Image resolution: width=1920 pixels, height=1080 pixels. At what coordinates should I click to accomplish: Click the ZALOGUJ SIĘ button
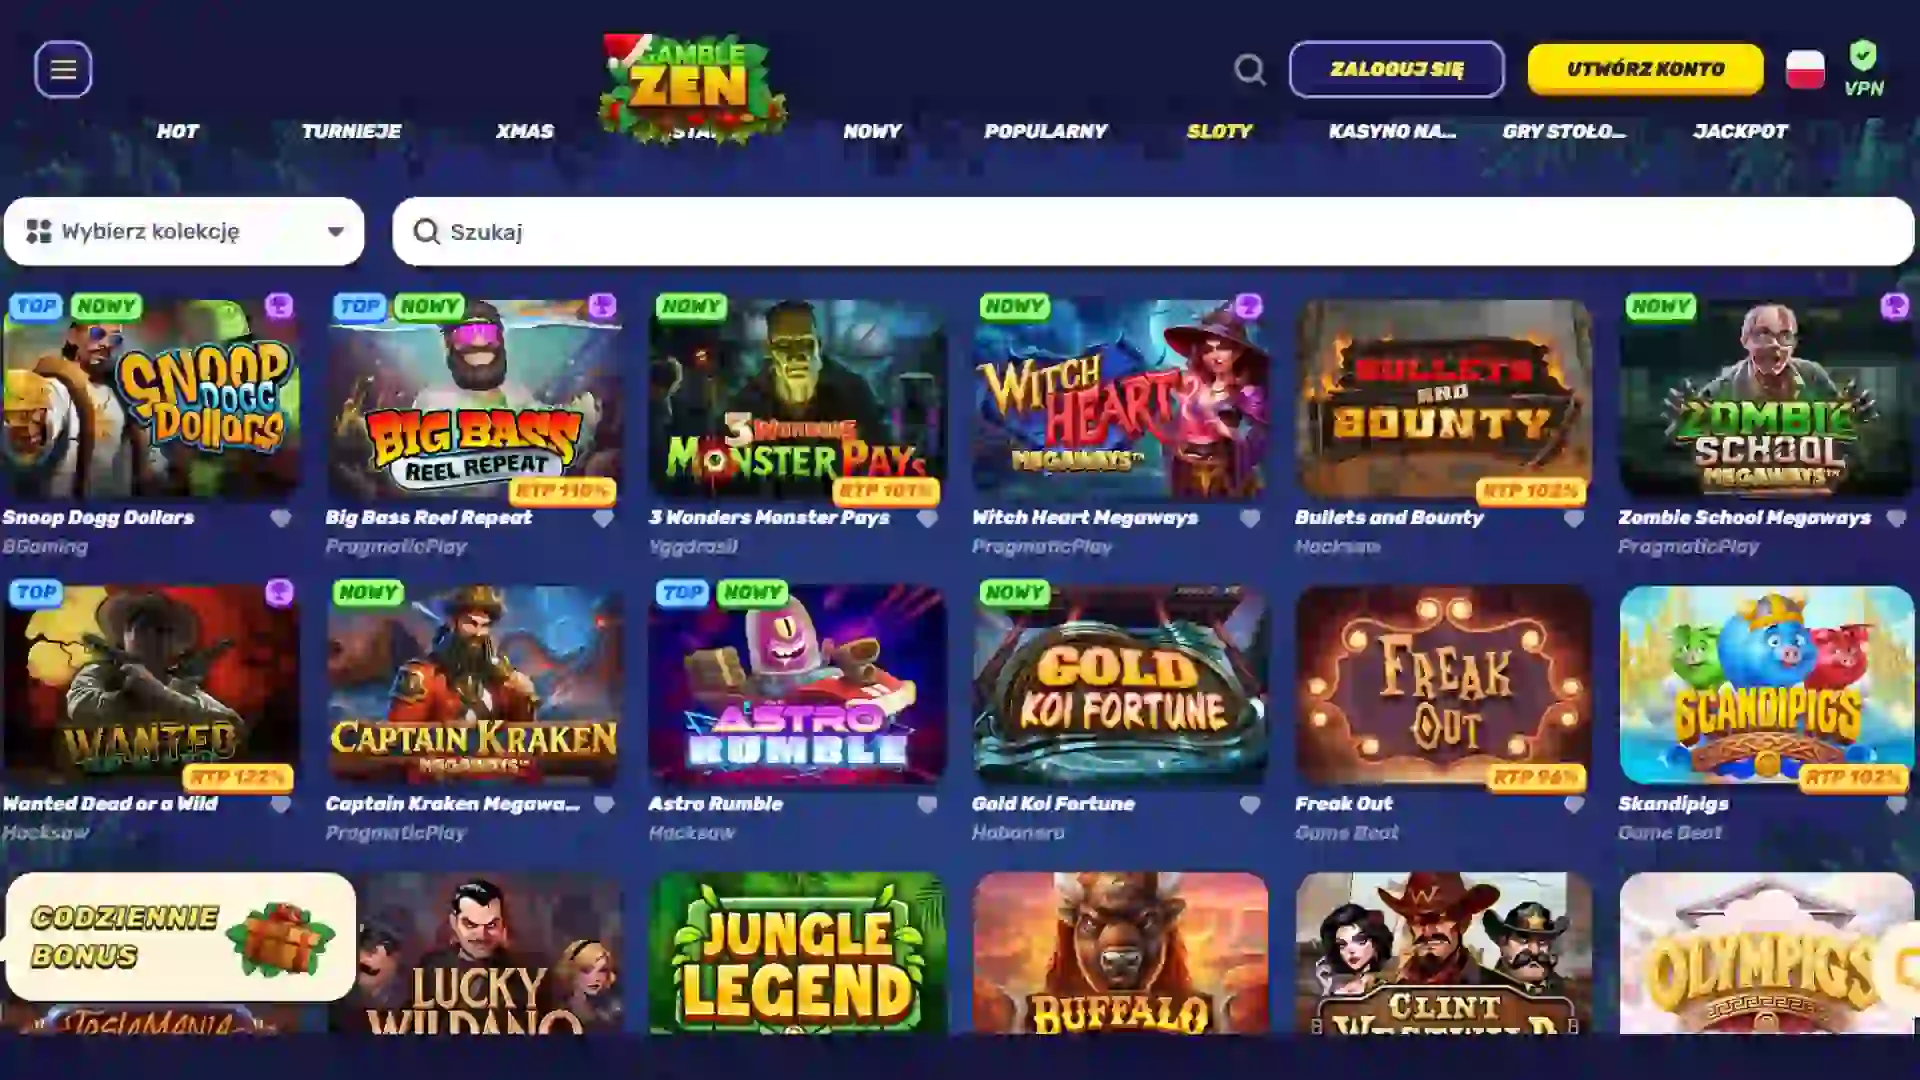click(x=1396, y=69)
